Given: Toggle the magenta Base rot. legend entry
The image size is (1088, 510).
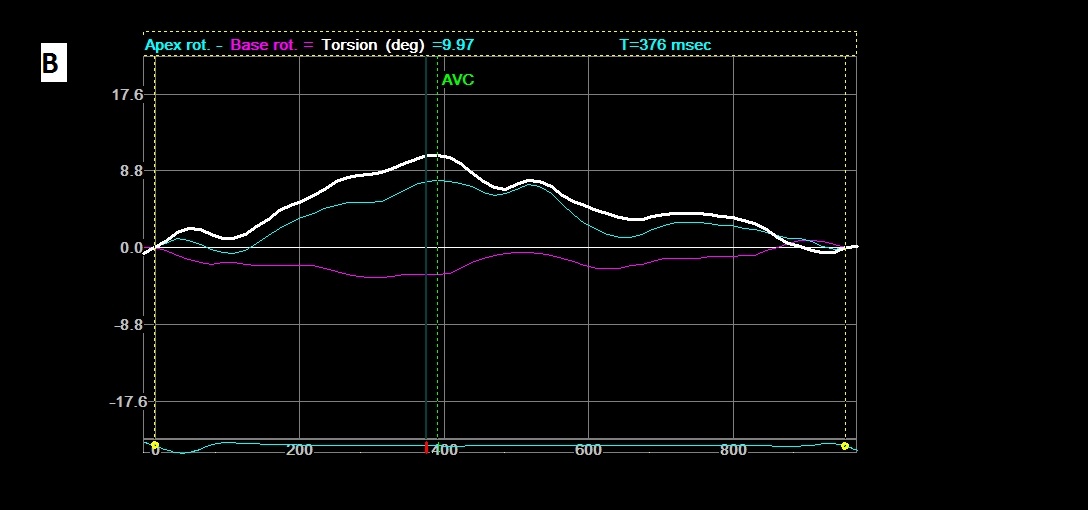Looking at the screenshot, I should click(x=265, y=45).
